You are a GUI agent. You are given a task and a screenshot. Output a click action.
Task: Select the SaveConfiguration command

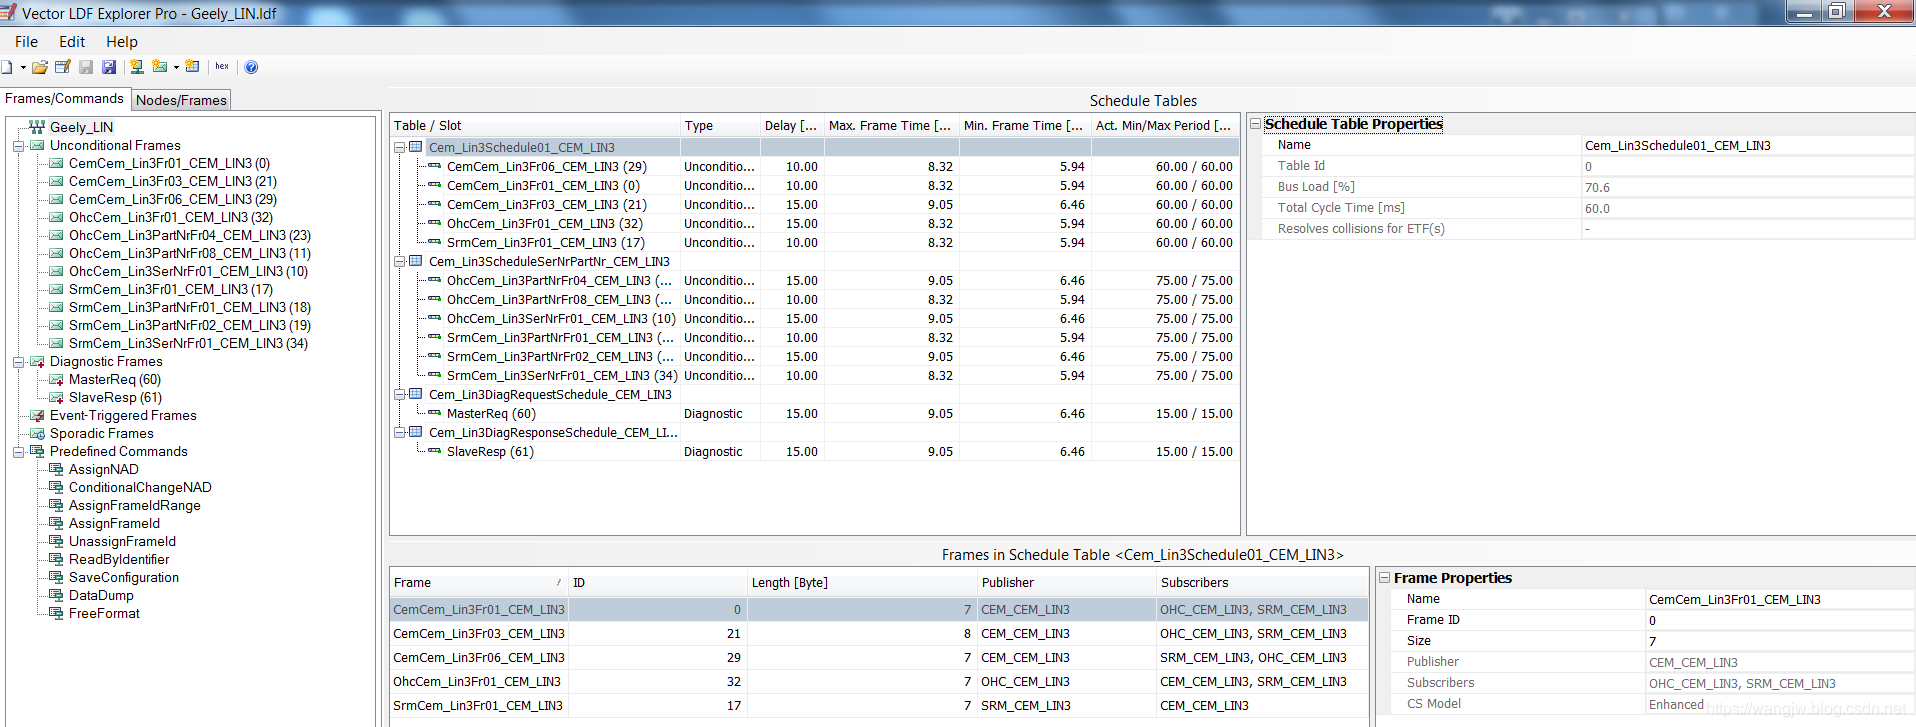[124, 577]
